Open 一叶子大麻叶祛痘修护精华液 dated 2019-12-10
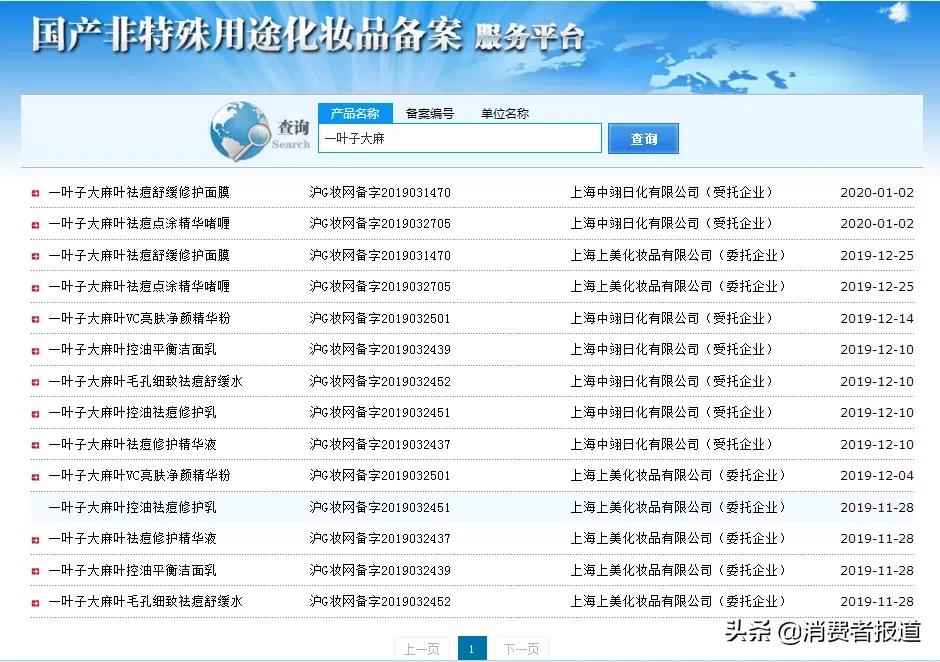The image size is (940, 662). pos(132,444)
